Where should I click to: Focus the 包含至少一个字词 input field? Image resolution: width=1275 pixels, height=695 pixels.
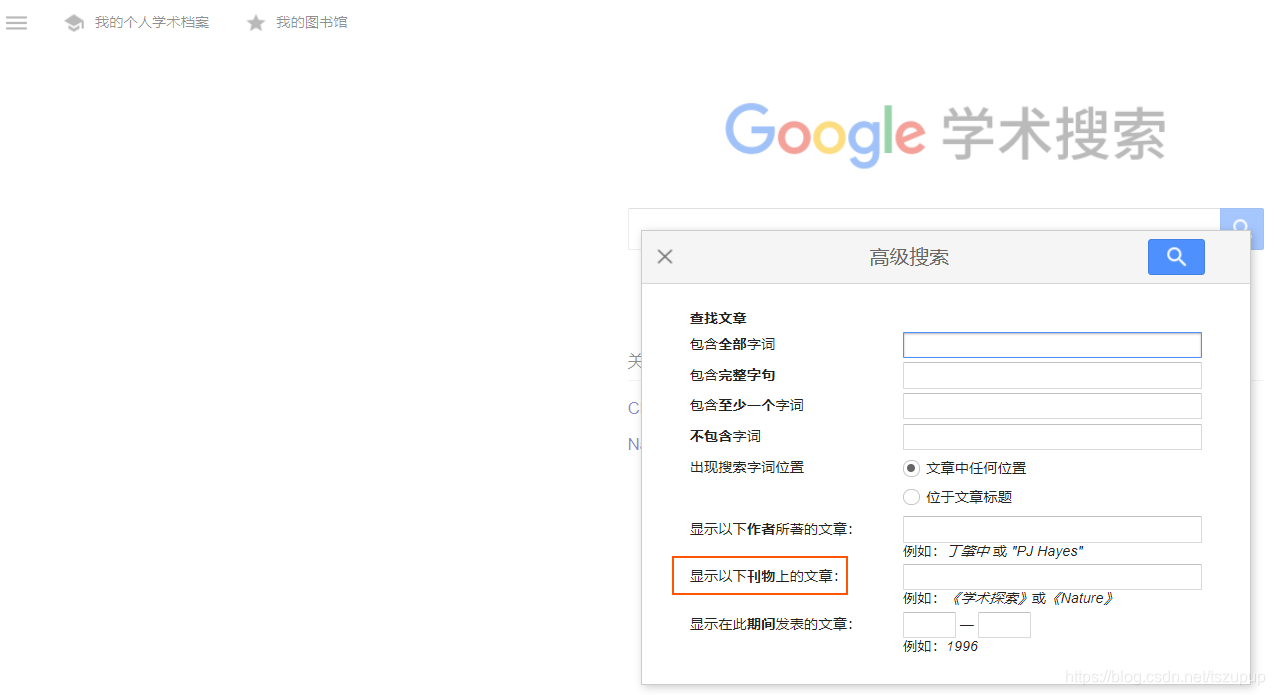coord(1052,406)
